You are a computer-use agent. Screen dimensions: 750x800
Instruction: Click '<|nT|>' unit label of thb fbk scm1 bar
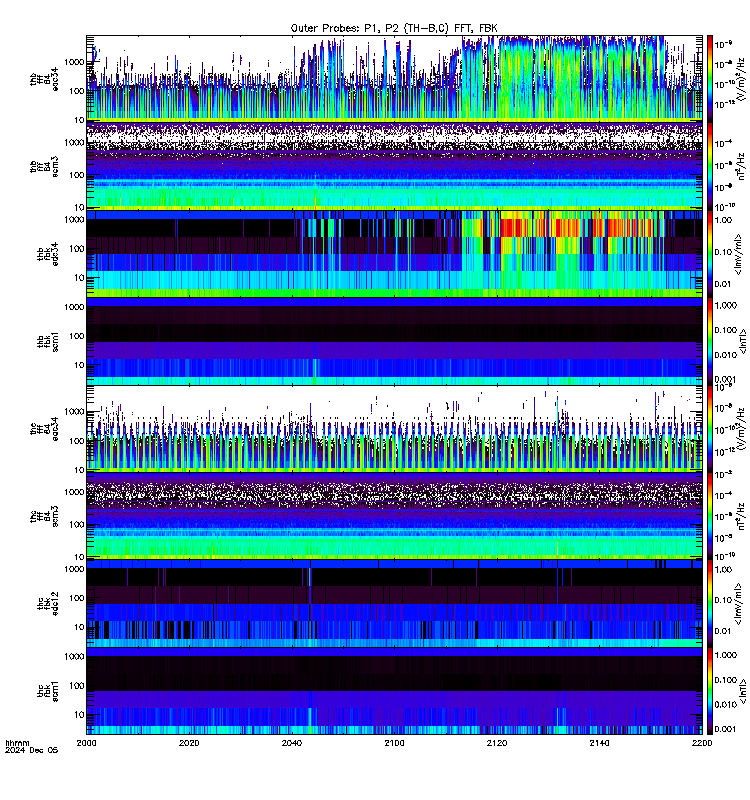[x=743, y=341]
